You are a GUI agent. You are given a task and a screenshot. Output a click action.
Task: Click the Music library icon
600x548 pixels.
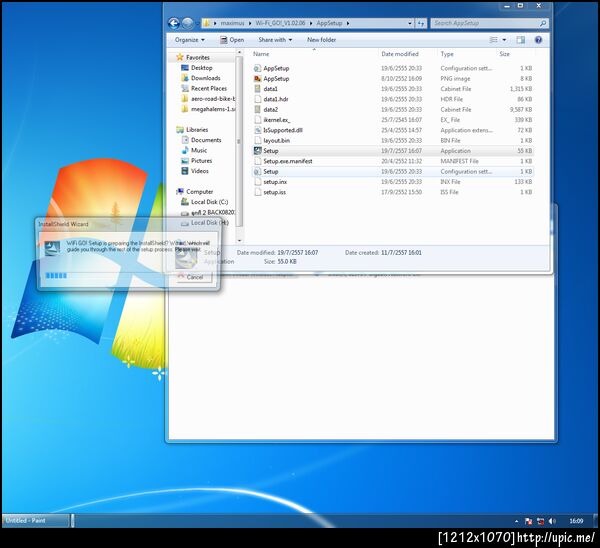coord(185,150)
